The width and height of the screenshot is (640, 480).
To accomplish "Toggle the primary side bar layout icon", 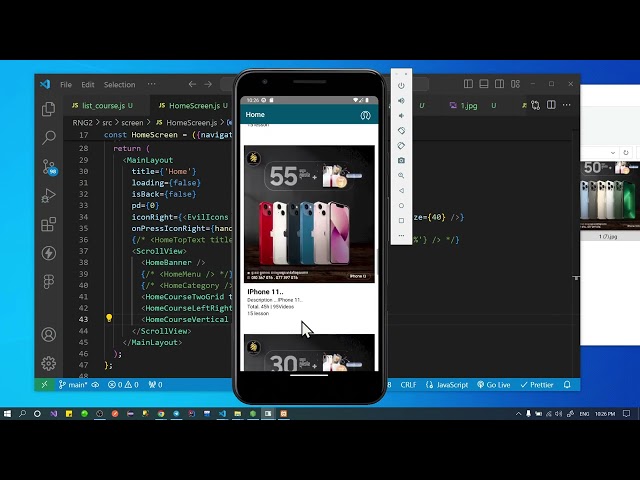I will [x=468, y=84].
